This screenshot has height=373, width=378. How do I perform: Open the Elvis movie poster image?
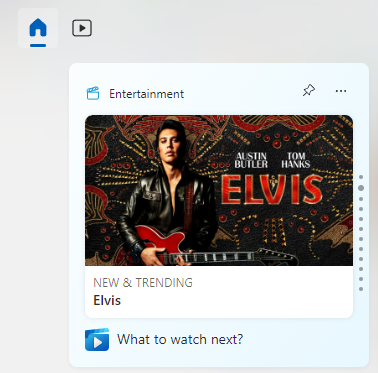click(219, 190)
